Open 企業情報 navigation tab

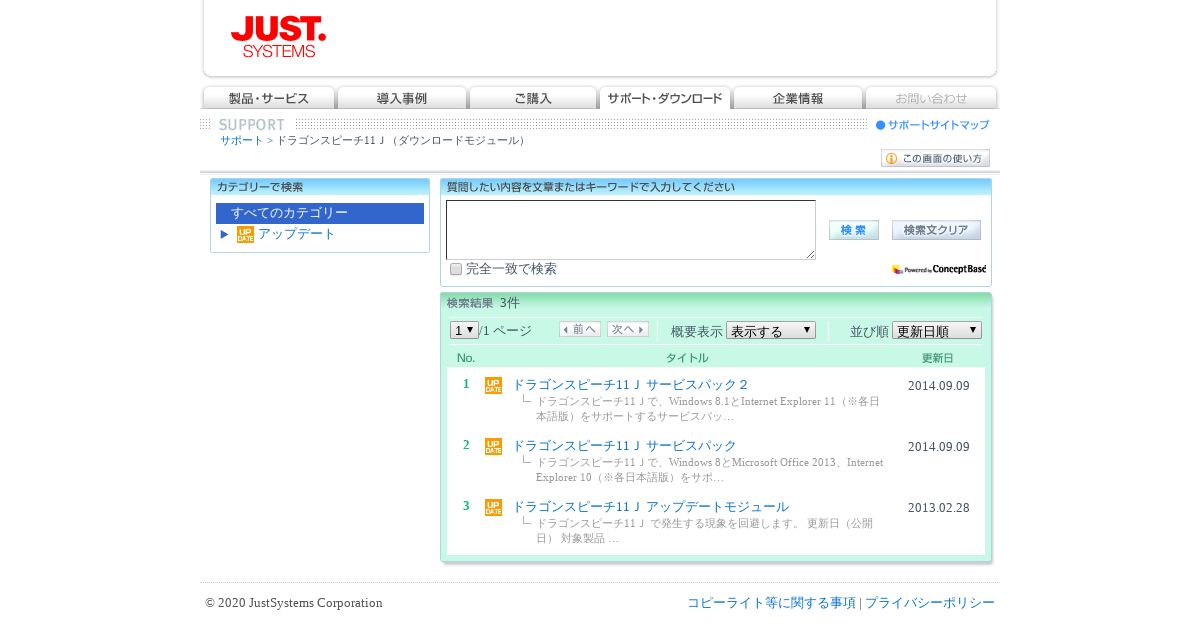(798, 98)
